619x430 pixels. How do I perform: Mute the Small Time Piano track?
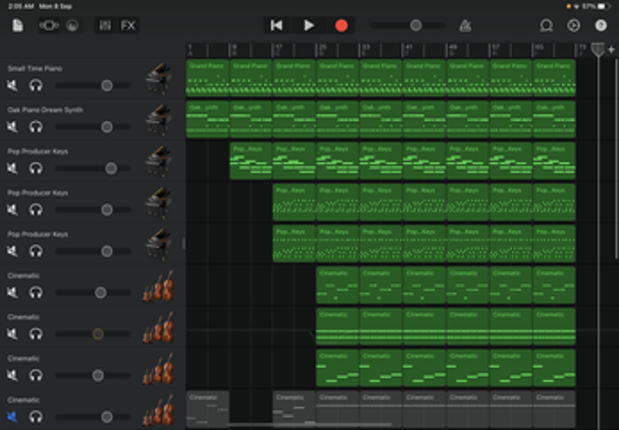[12, 86]
